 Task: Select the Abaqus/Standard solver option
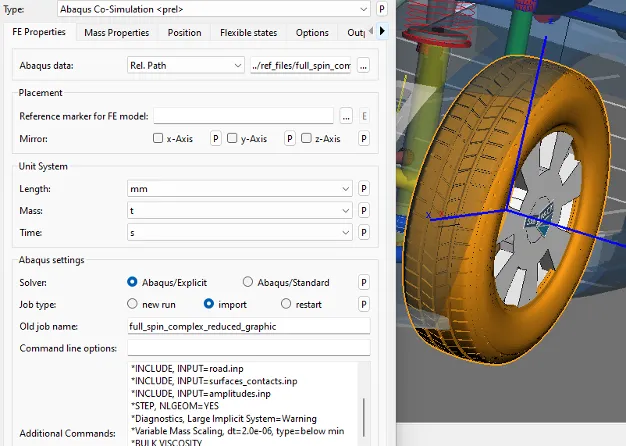coord(248,283)
